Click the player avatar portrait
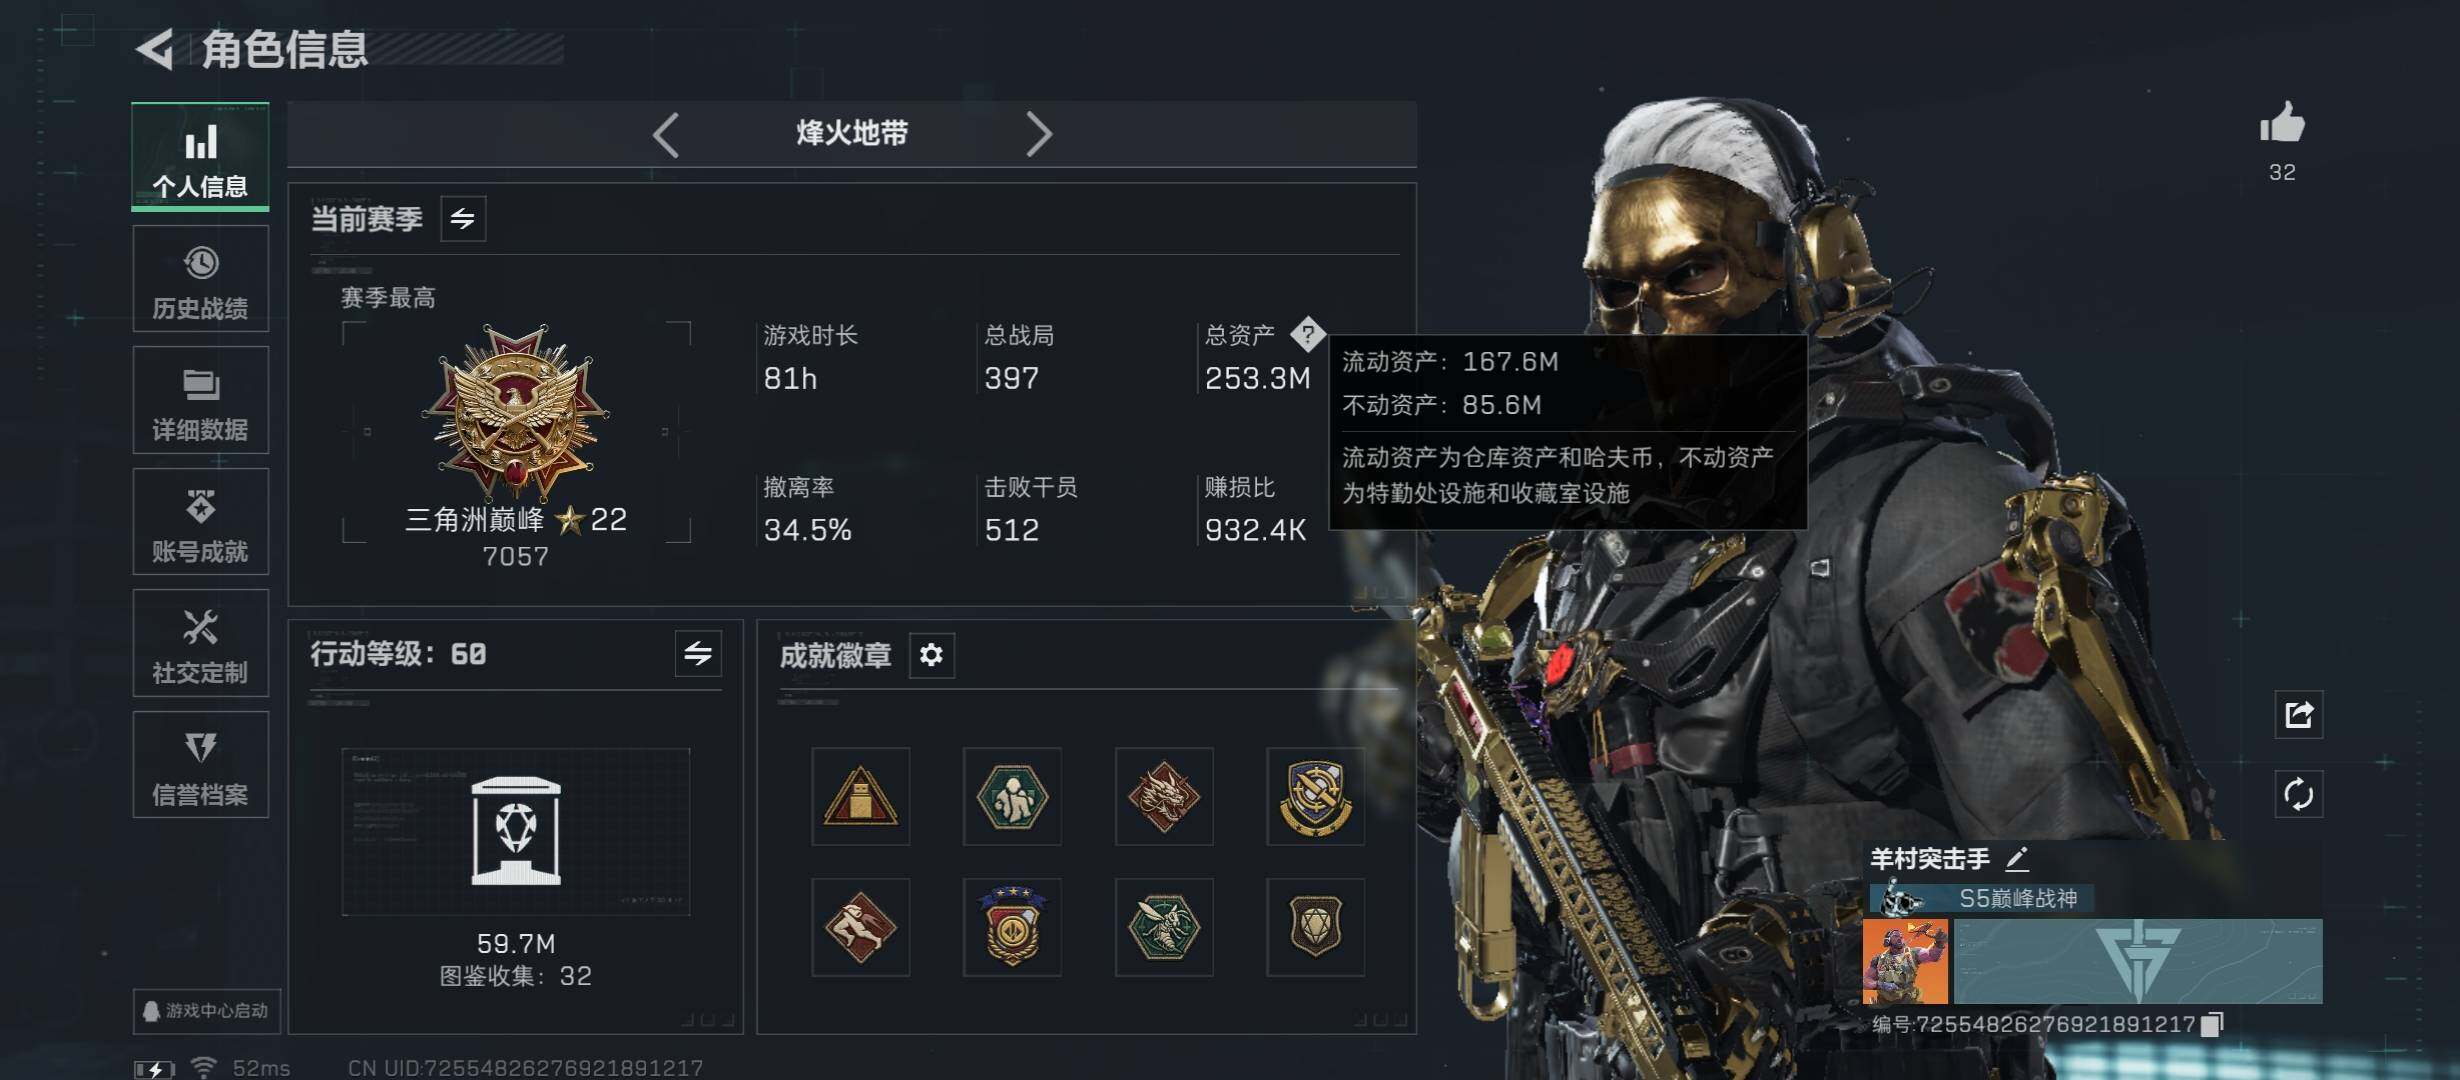2460x1080 pixels. click(x=1905, y=962)
